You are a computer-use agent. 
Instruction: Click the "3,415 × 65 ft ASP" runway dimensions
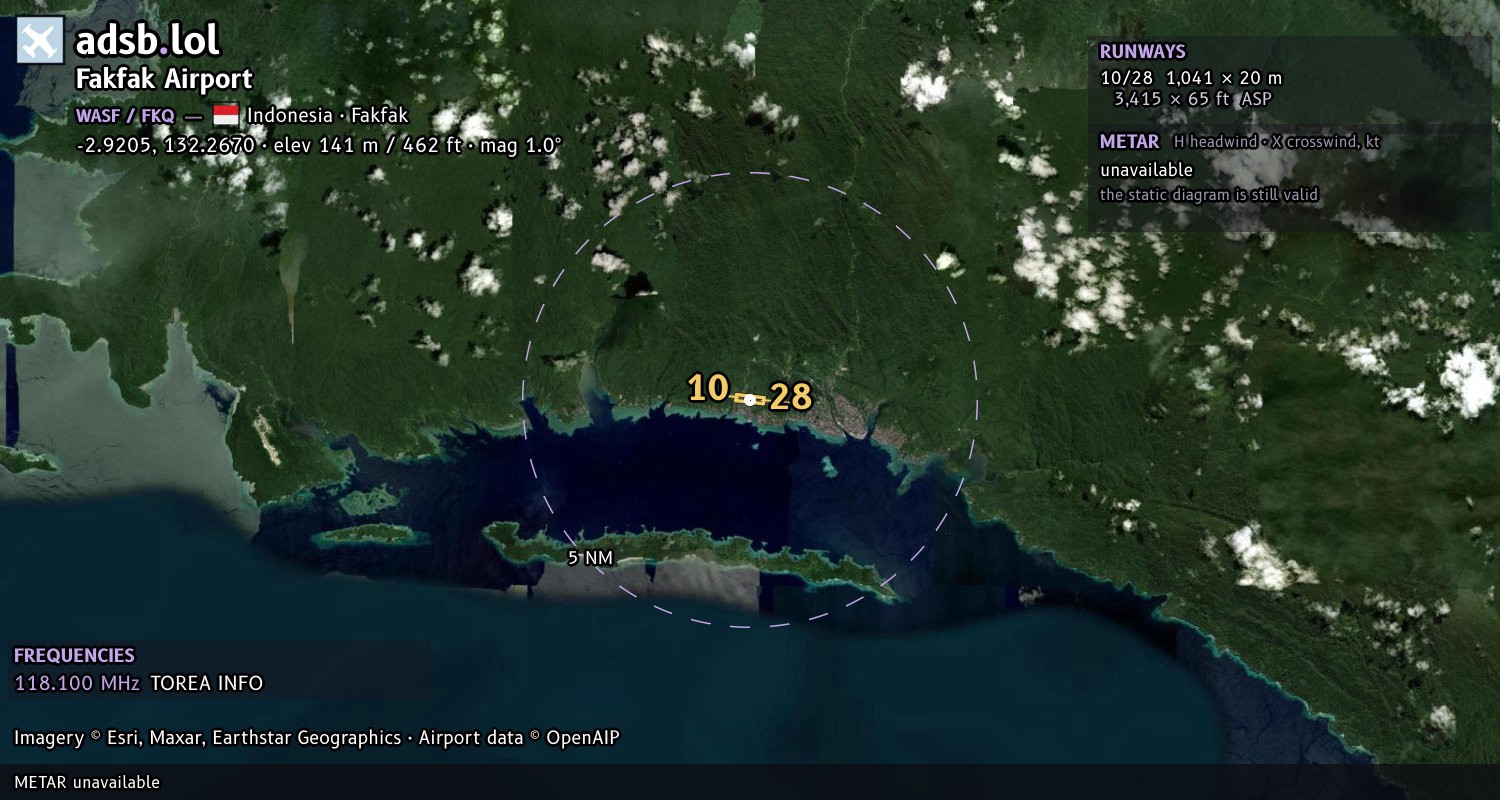[1193, 99]
